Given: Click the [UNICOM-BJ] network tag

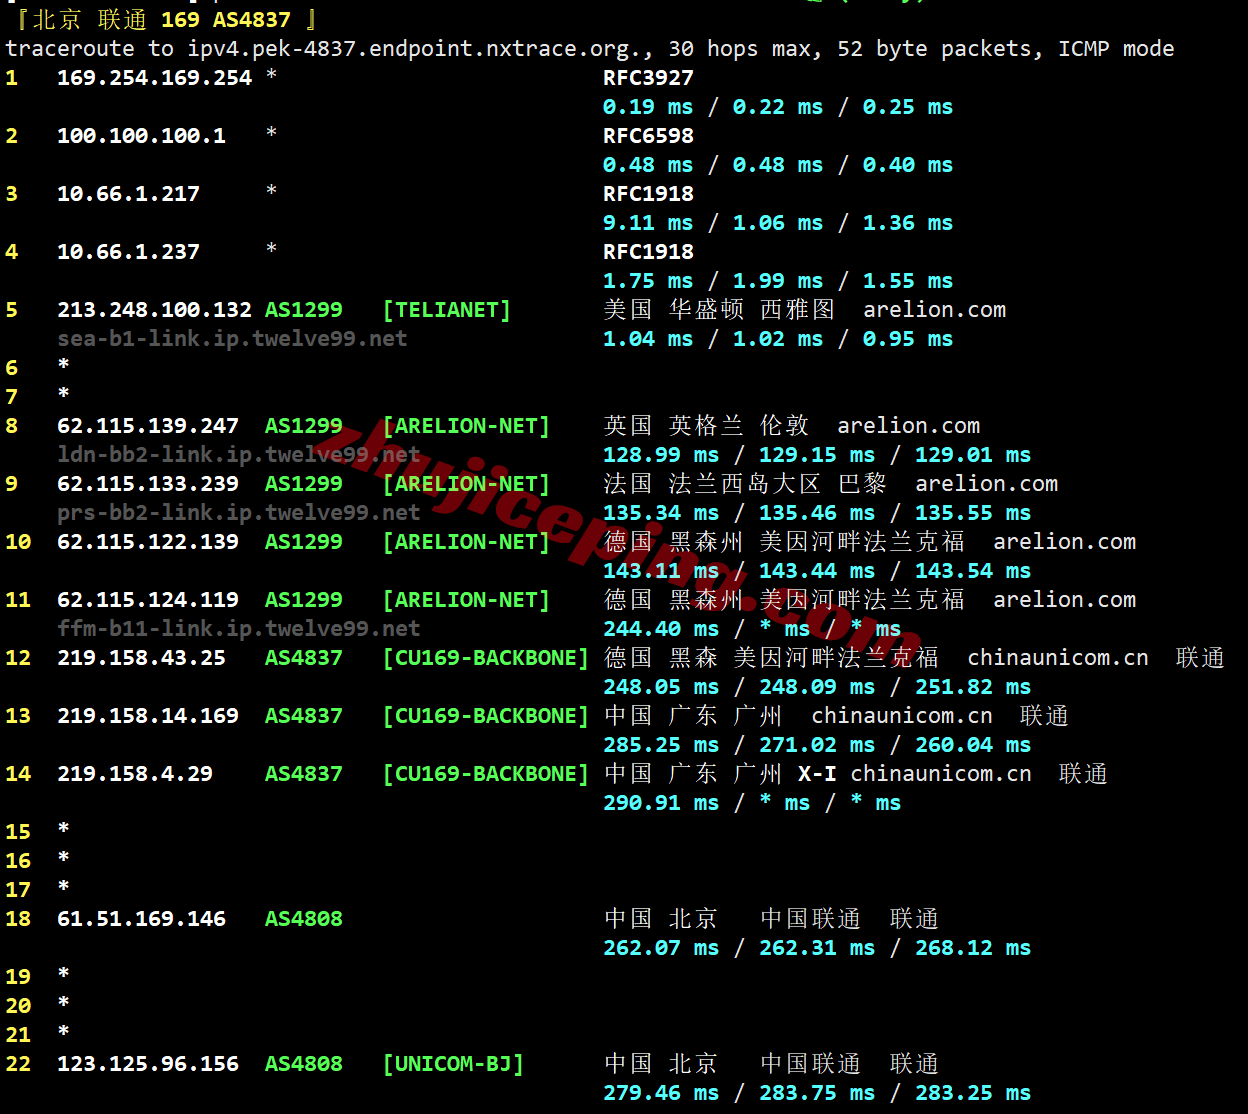Looking at the screenshot, I should pos(453,1064).
